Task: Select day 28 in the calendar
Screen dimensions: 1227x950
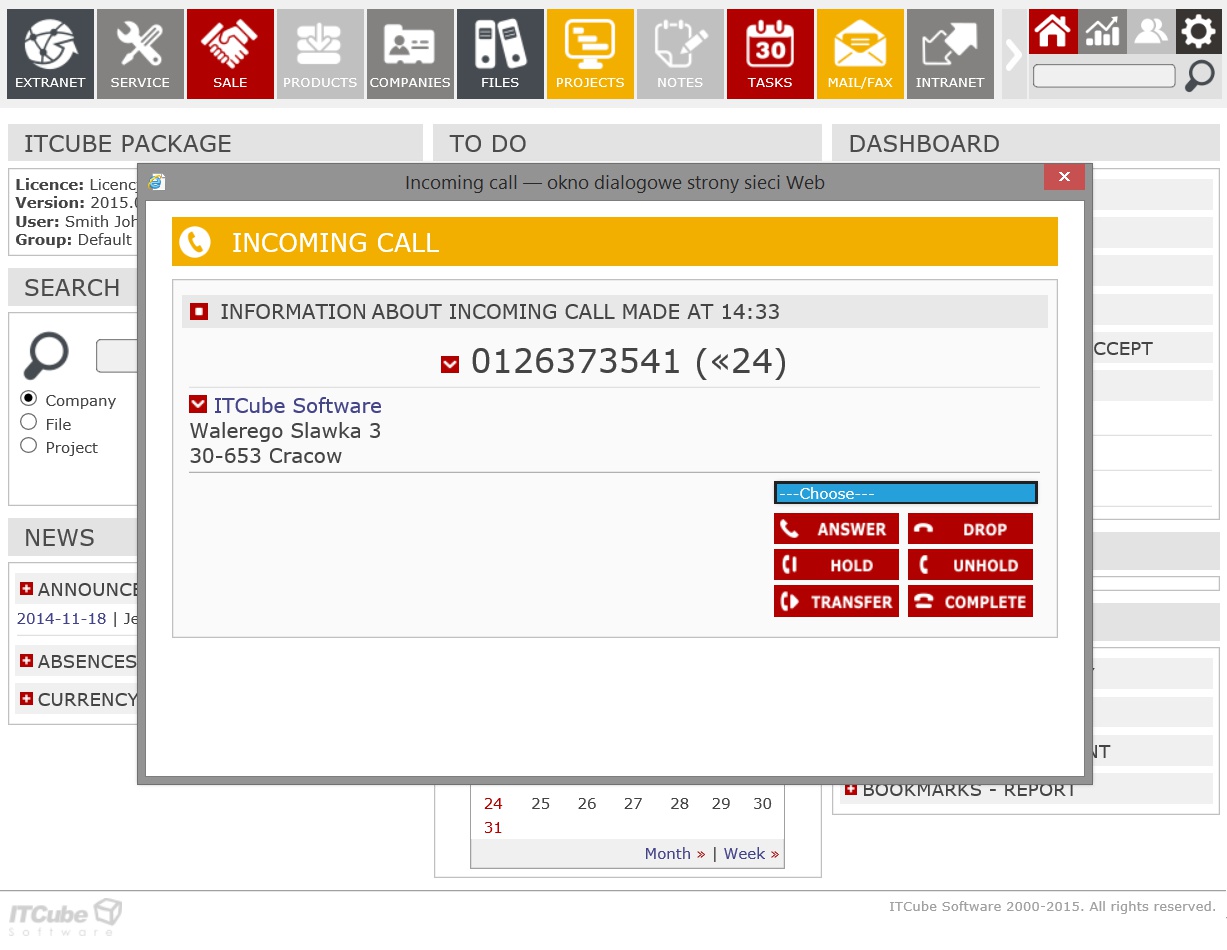Action: (x=680, y=803)
